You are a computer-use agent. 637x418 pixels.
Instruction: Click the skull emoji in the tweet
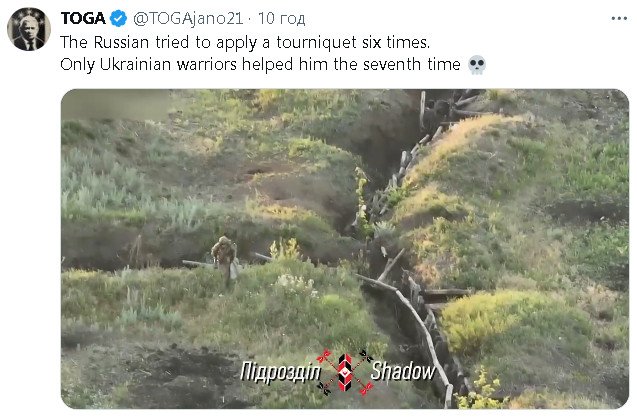pos(477,65)
